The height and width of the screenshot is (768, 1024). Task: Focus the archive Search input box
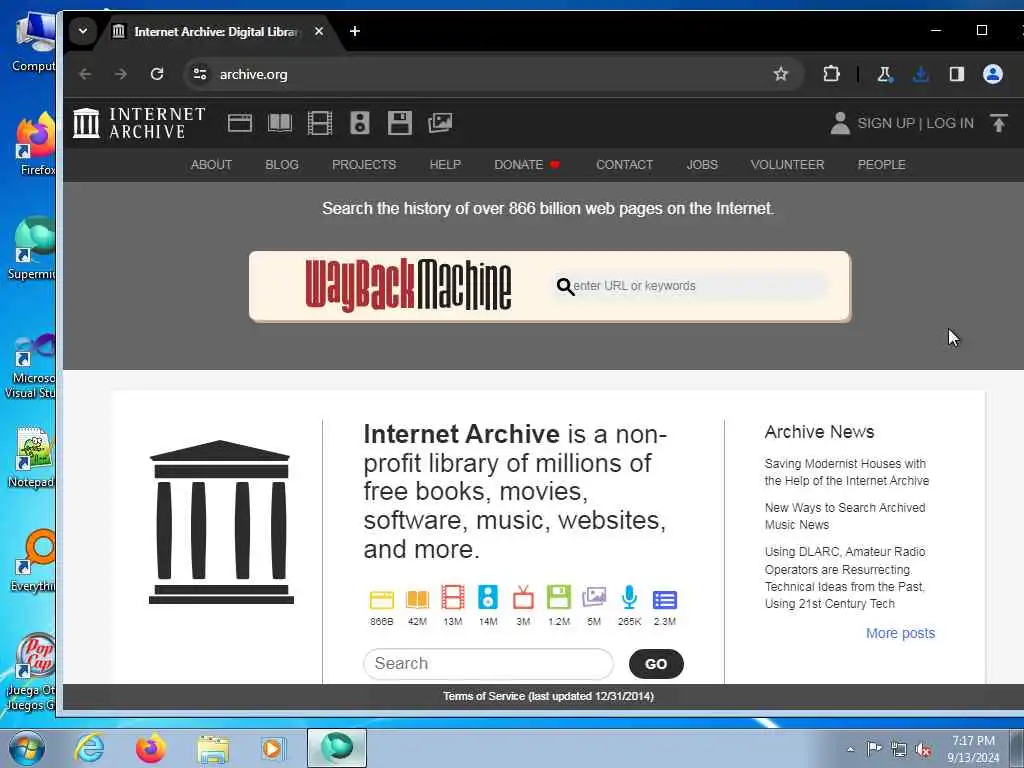point(488,664)
